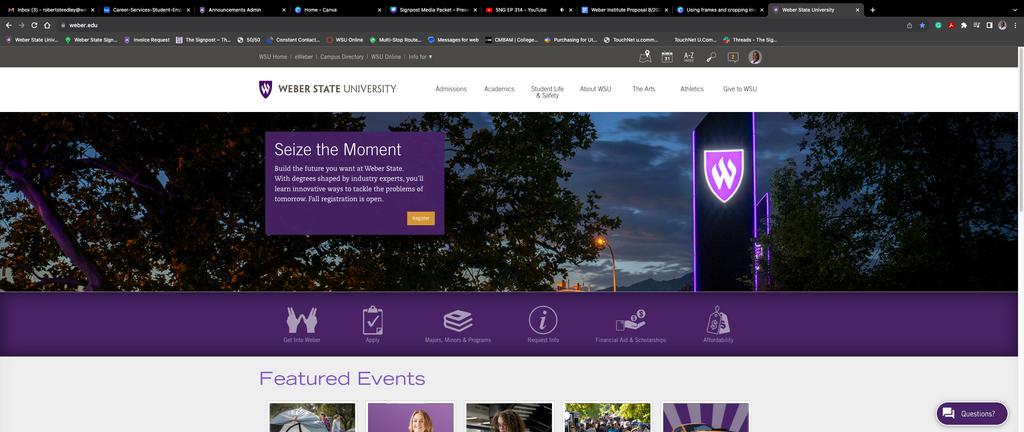Open the Student Life & Safety menu

[x=547, y=92]
